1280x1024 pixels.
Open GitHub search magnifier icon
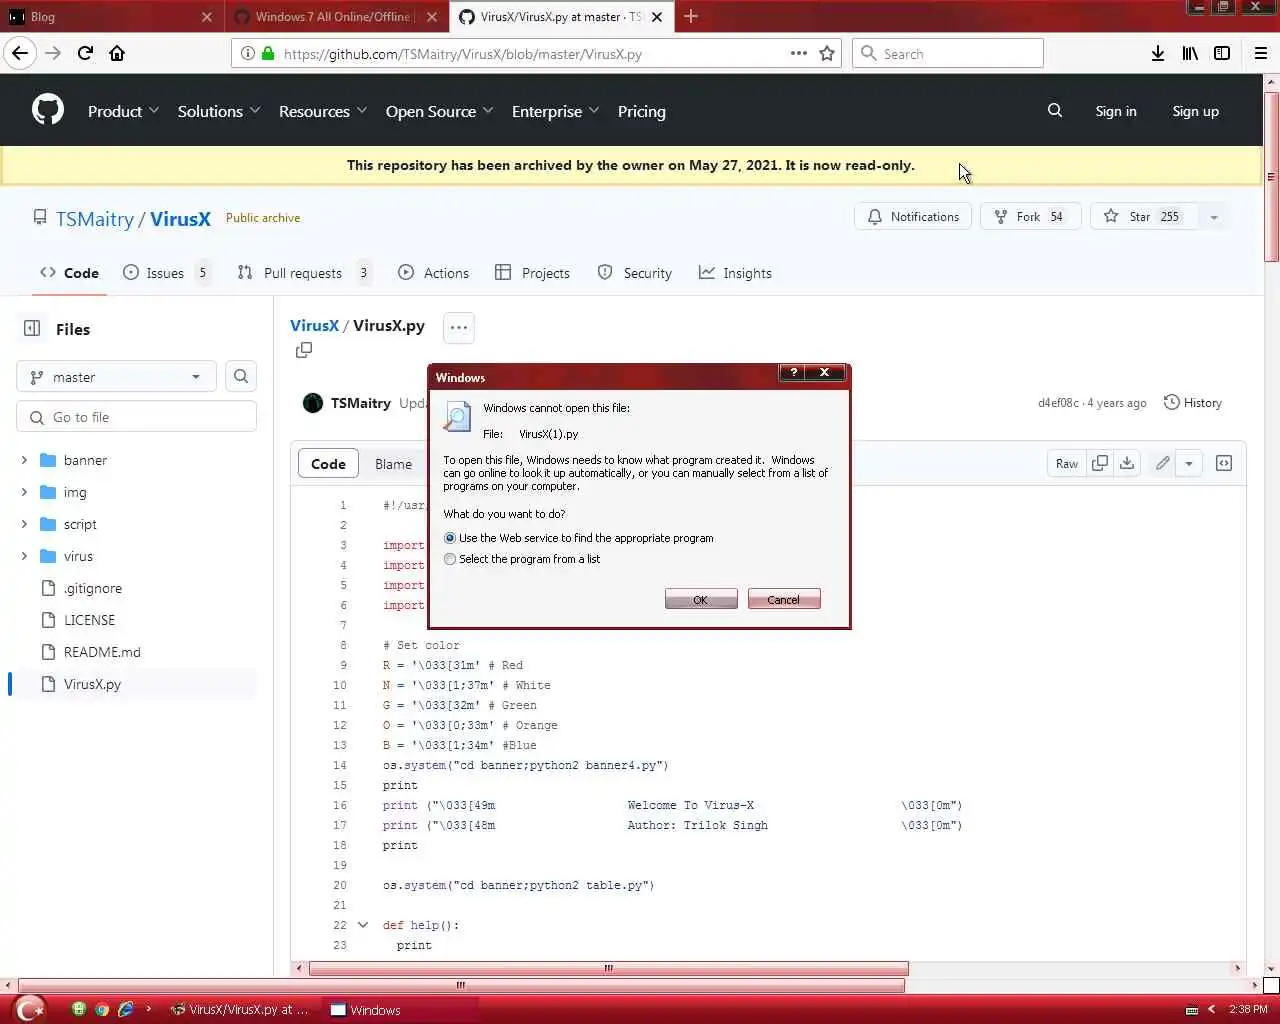pos(1055,110)
